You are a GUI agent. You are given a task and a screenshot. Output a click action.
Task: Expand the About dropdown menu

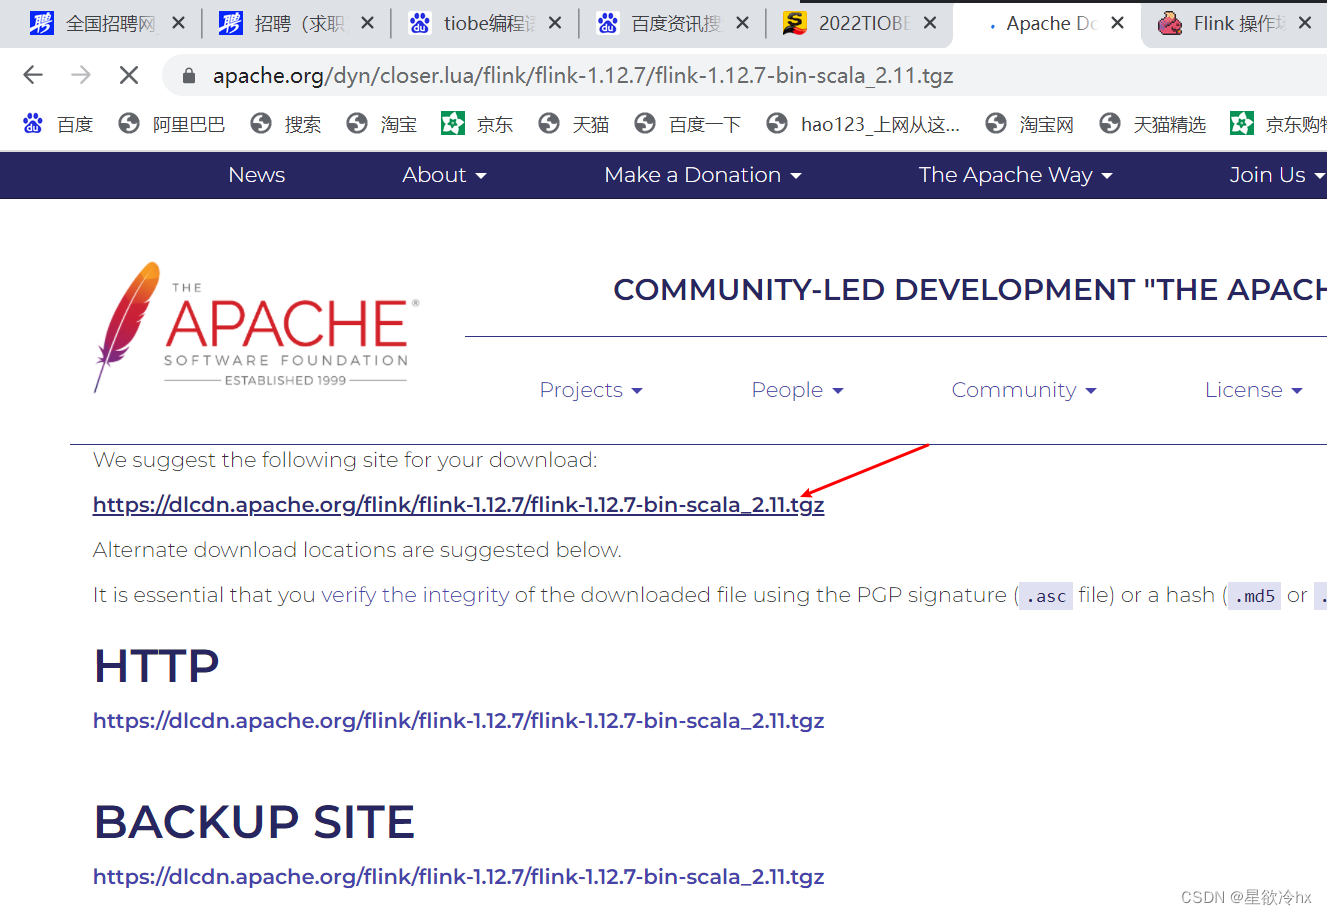point(444,175)
